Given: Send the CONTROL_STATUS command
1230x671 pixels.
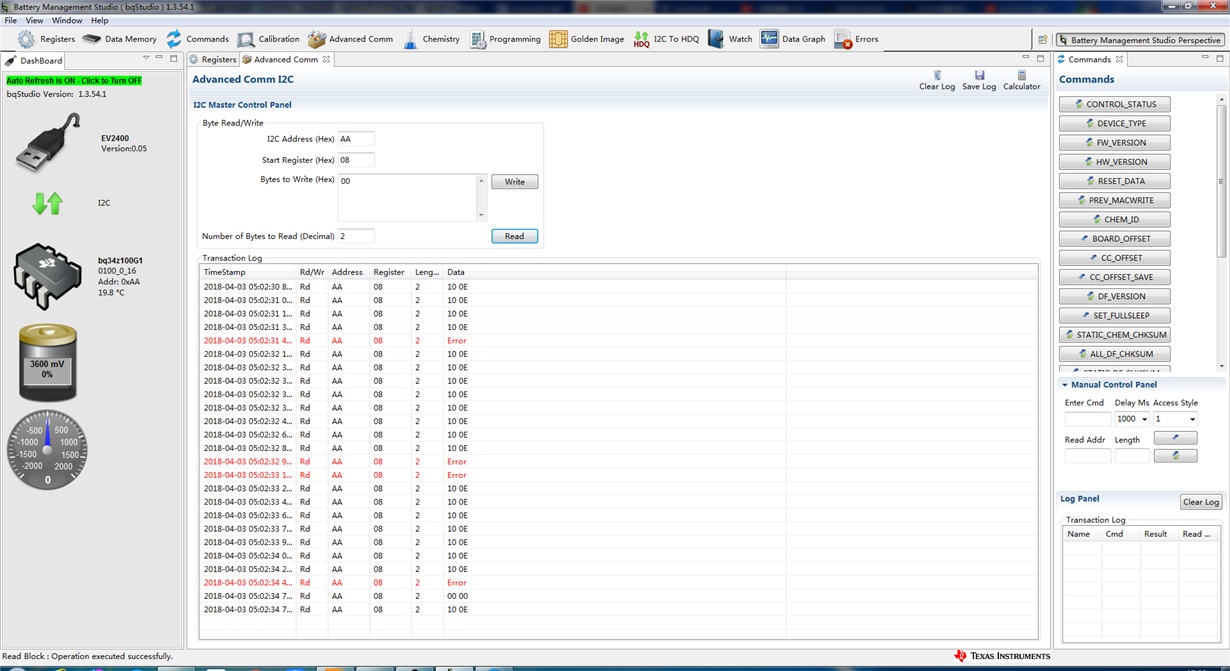Looking at the screenshot, I should click(x=1115, y=104).
